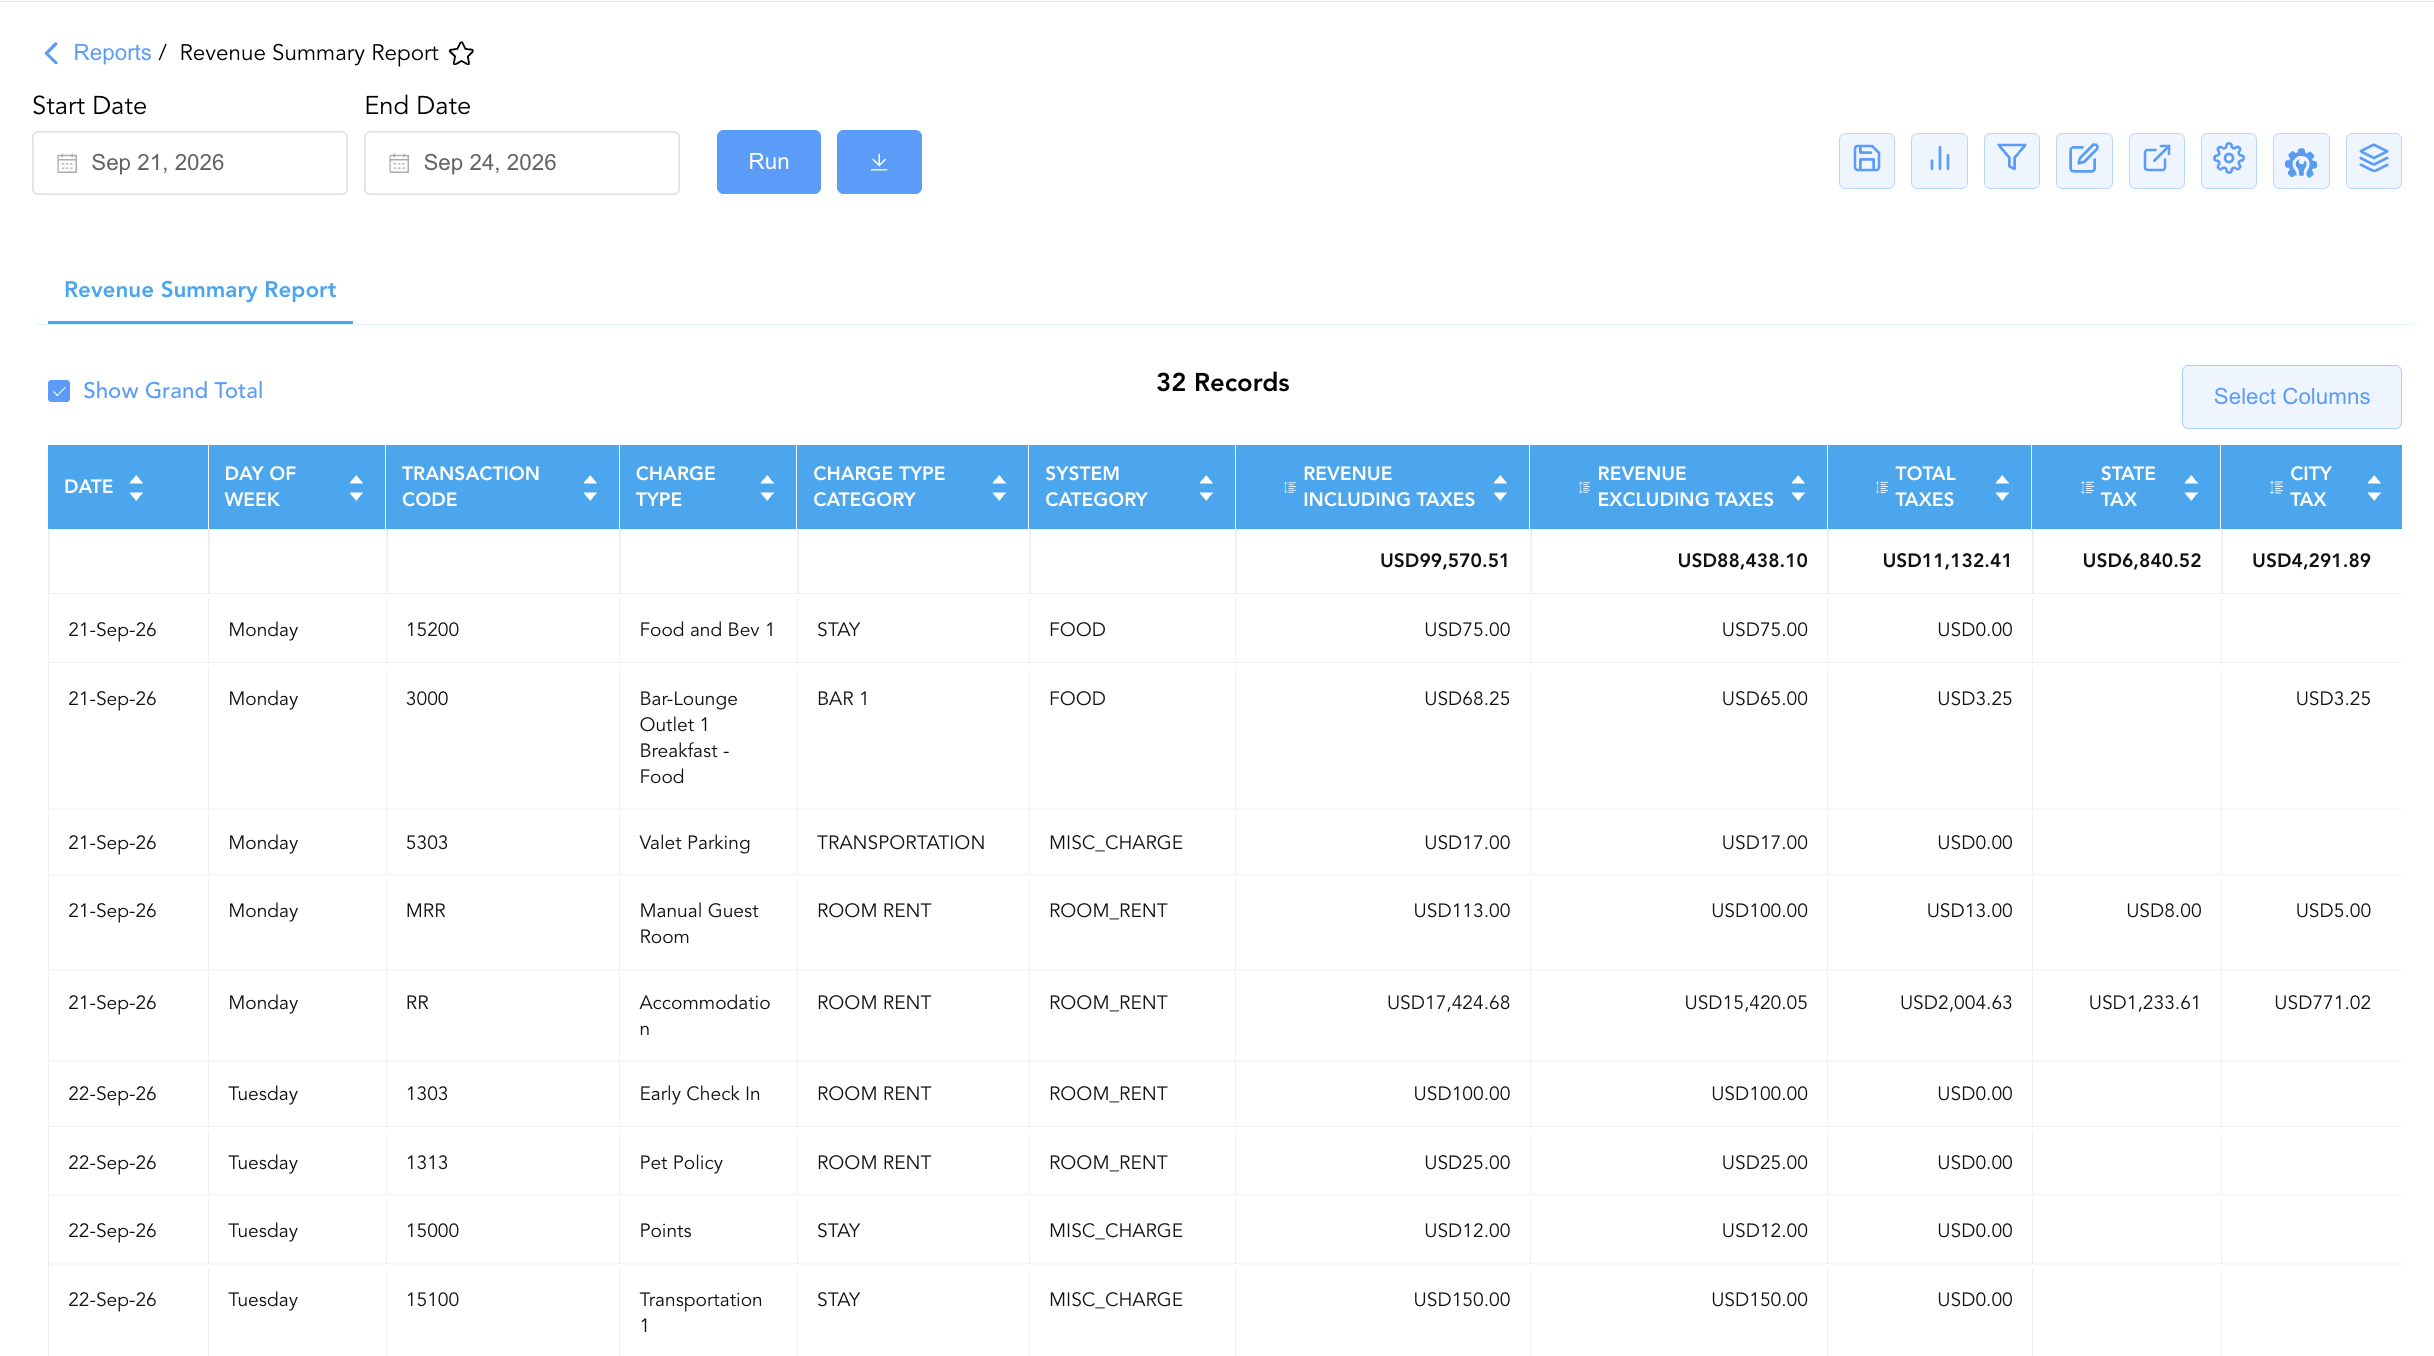Open the bar chart view icon
The width and height of the screenshot is (2434, 1356).
click(1939, 160)
